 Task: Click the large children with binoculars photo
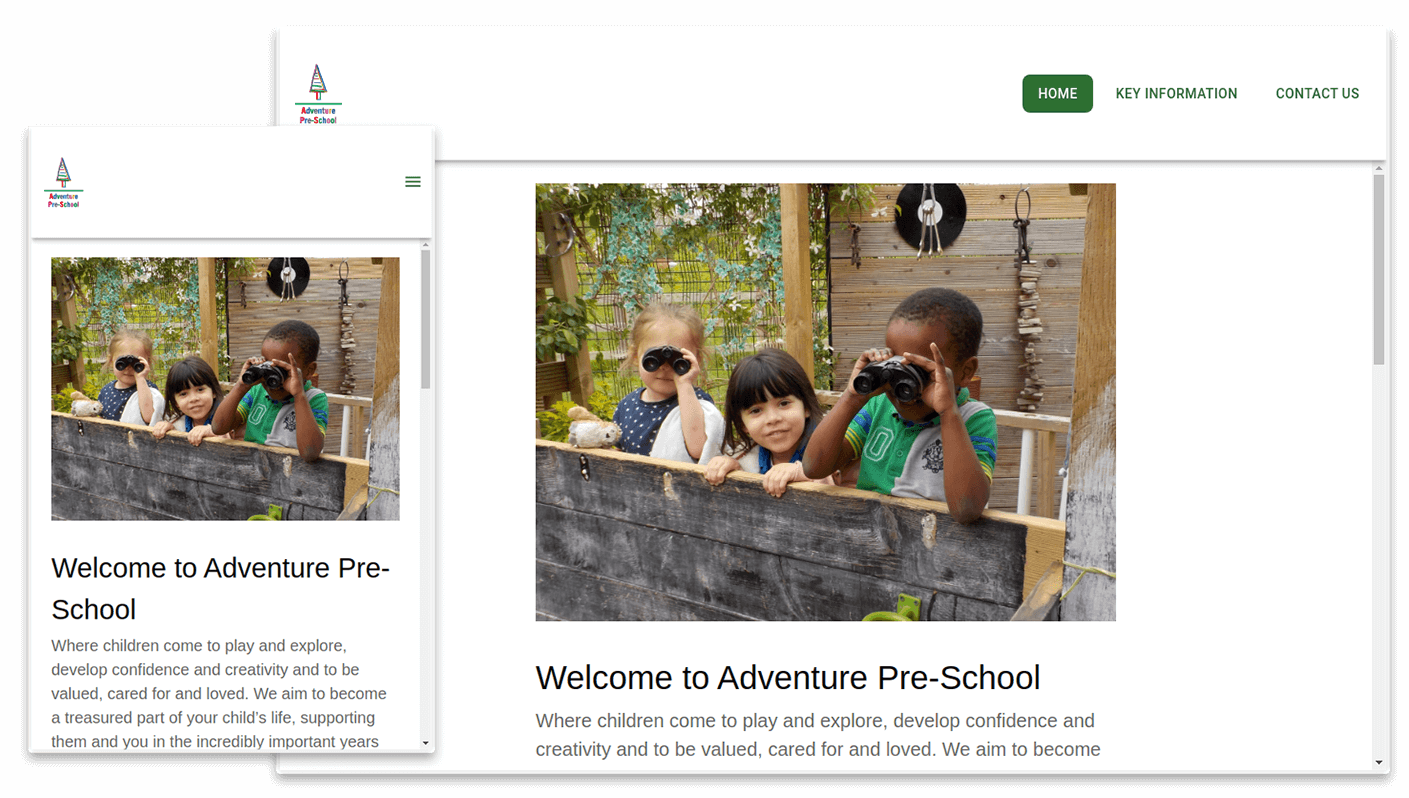825,402
